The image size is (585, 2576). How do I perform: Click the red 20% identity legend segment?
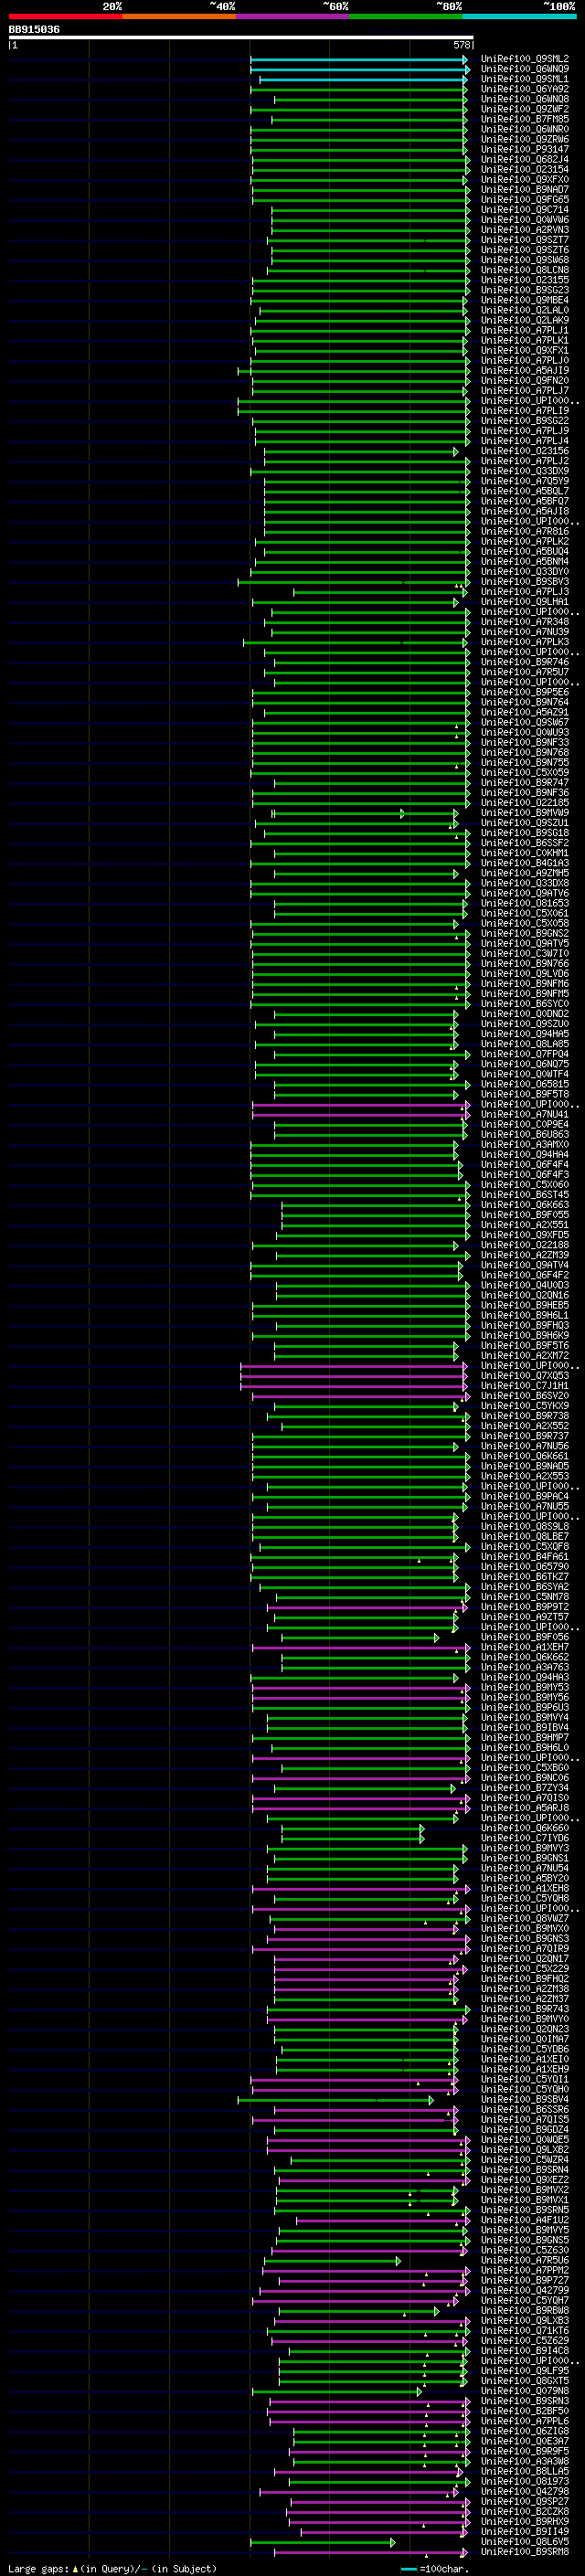point(66,16)
